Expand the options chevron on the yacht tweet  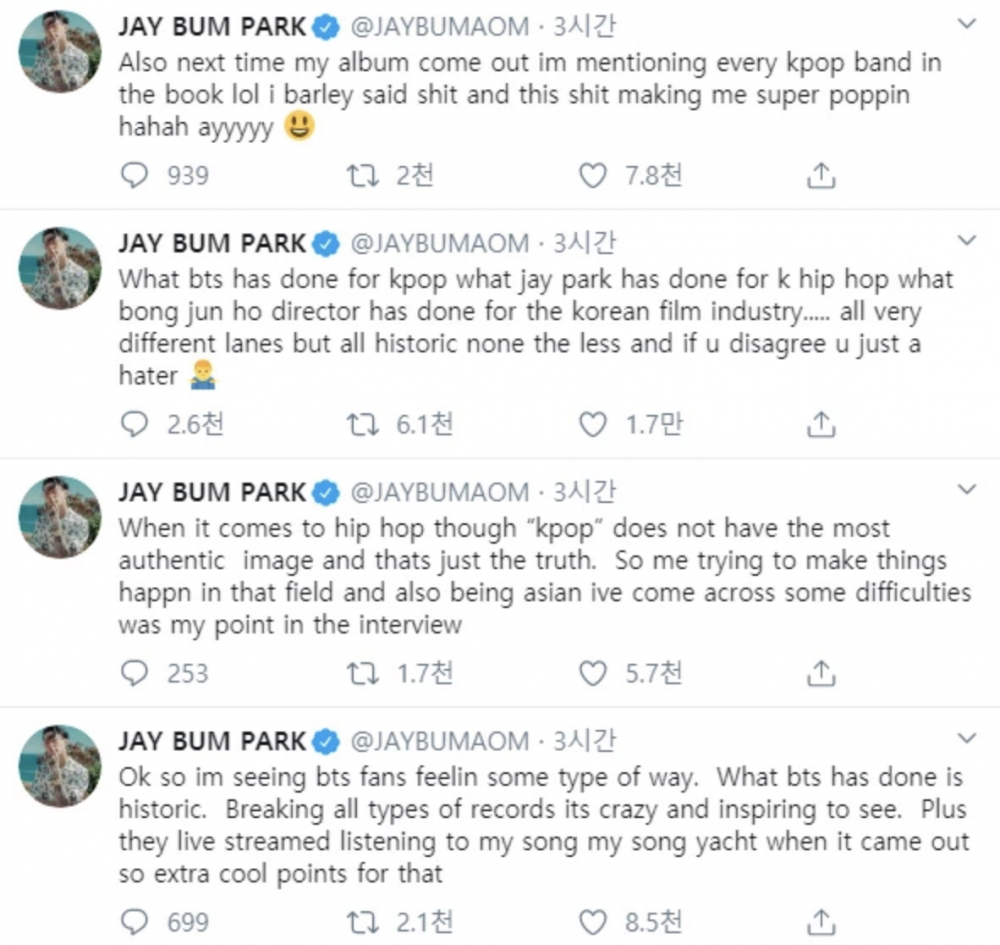click(966, 738)
